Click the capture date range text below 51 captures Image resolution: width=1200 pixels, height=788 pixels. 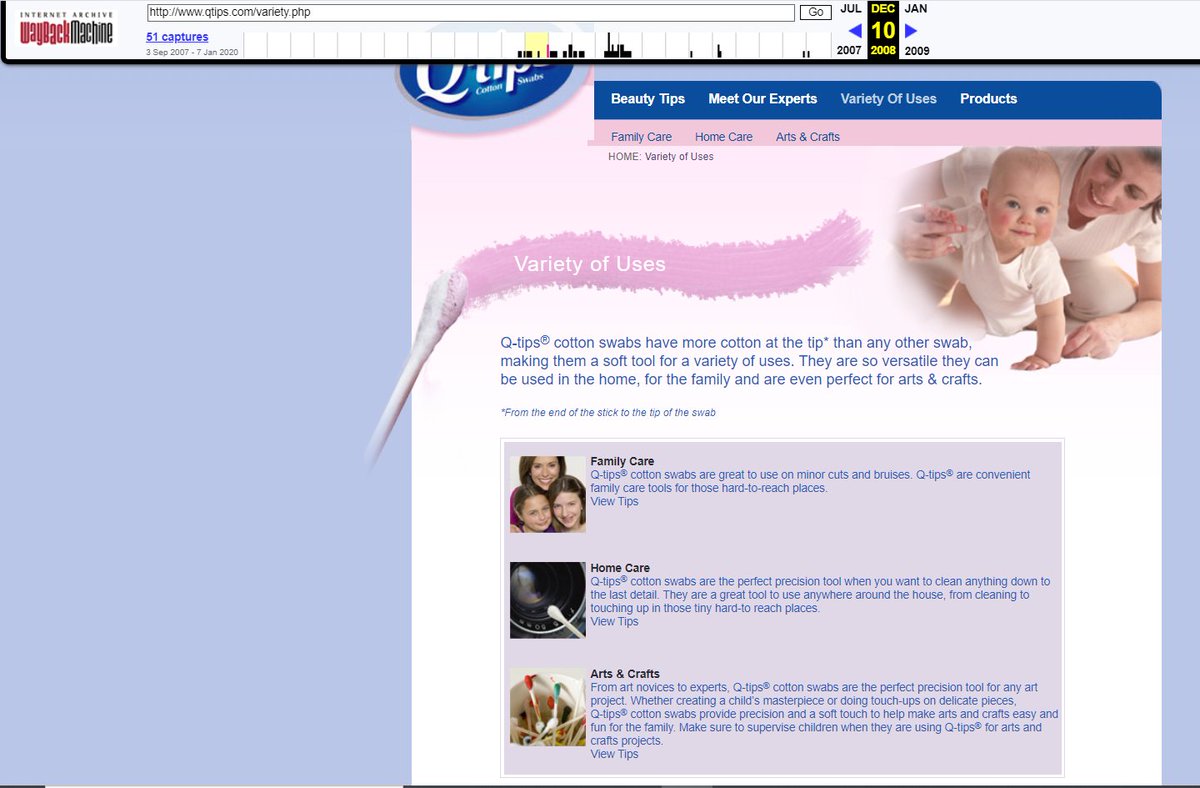point(192,52)
